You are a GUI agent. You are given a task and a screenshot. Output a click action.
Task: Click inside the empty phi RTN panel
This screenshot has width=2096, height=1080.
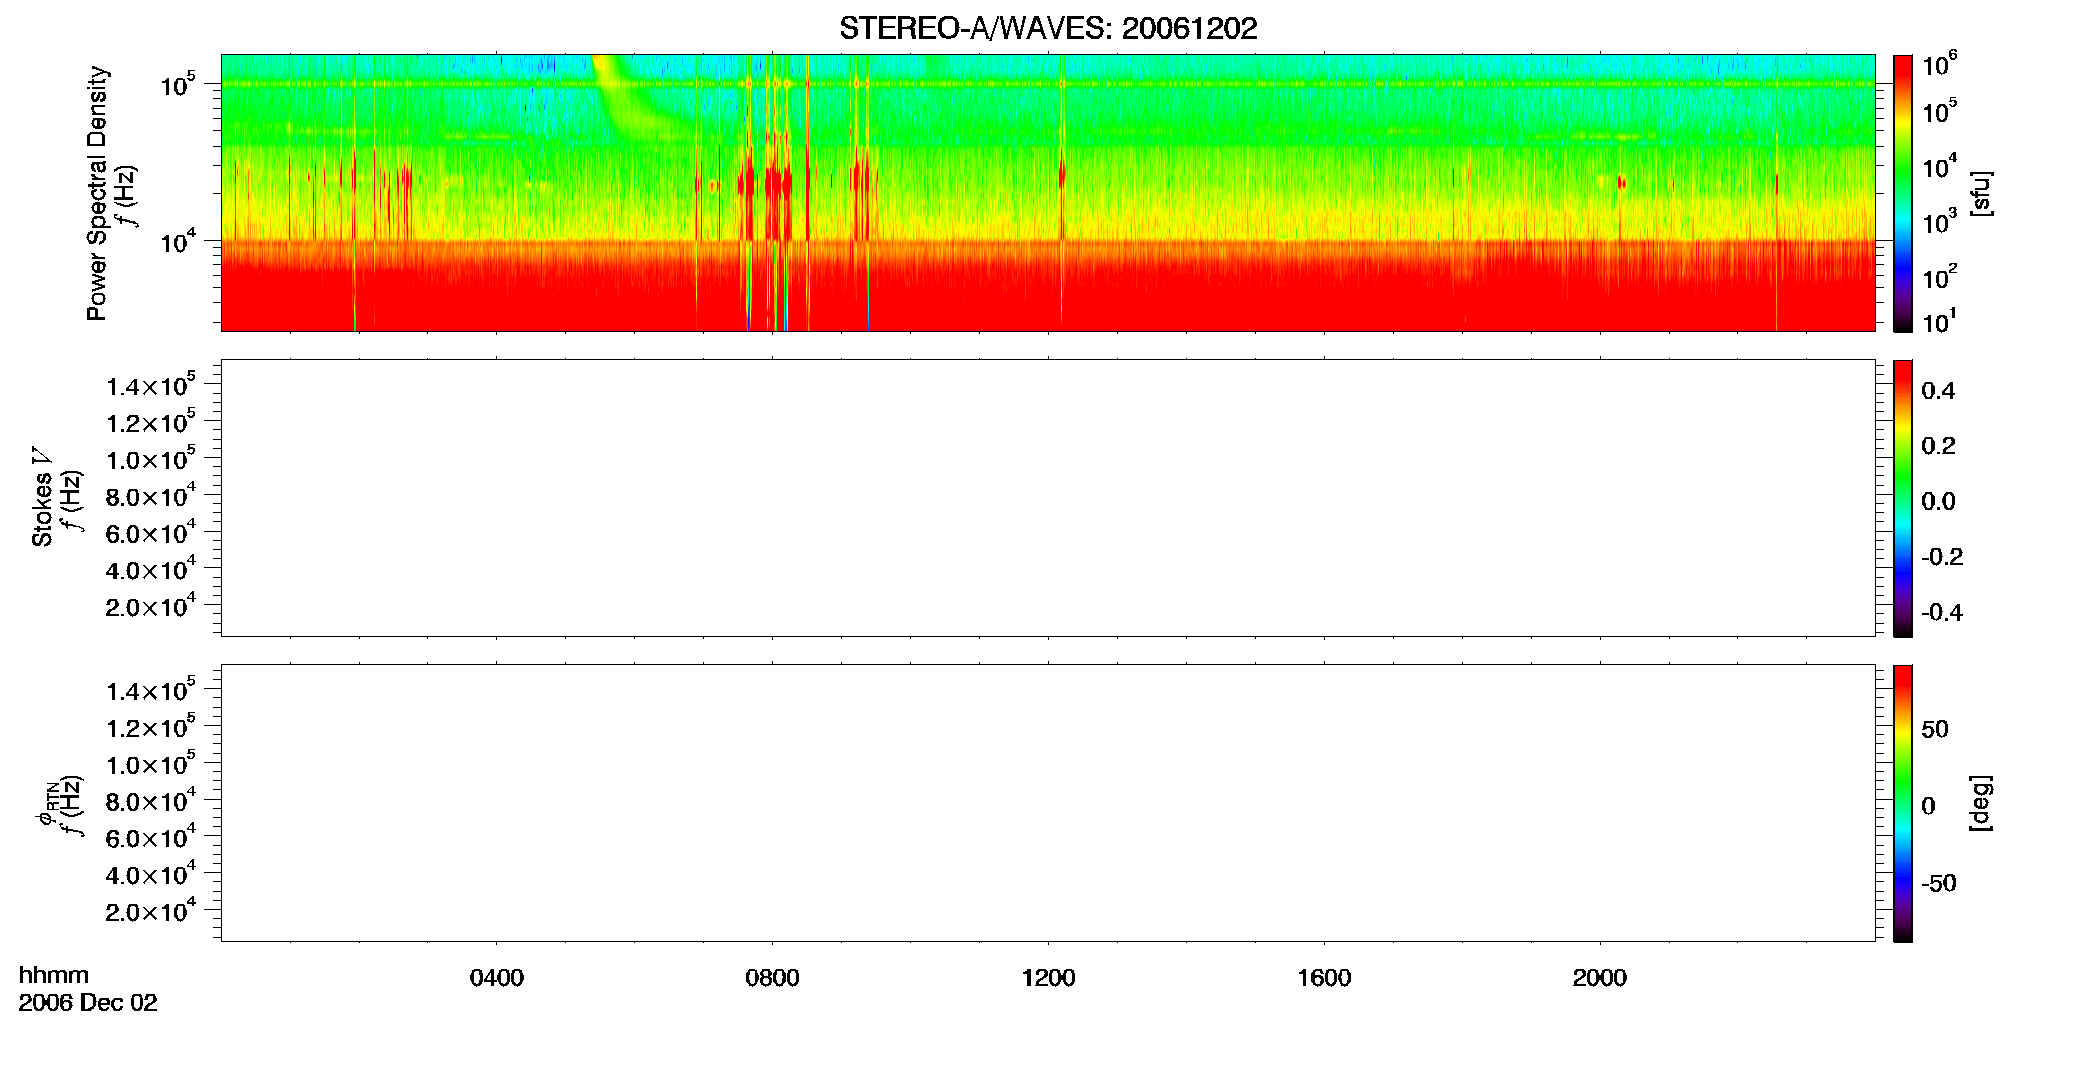pos(1048,803)
